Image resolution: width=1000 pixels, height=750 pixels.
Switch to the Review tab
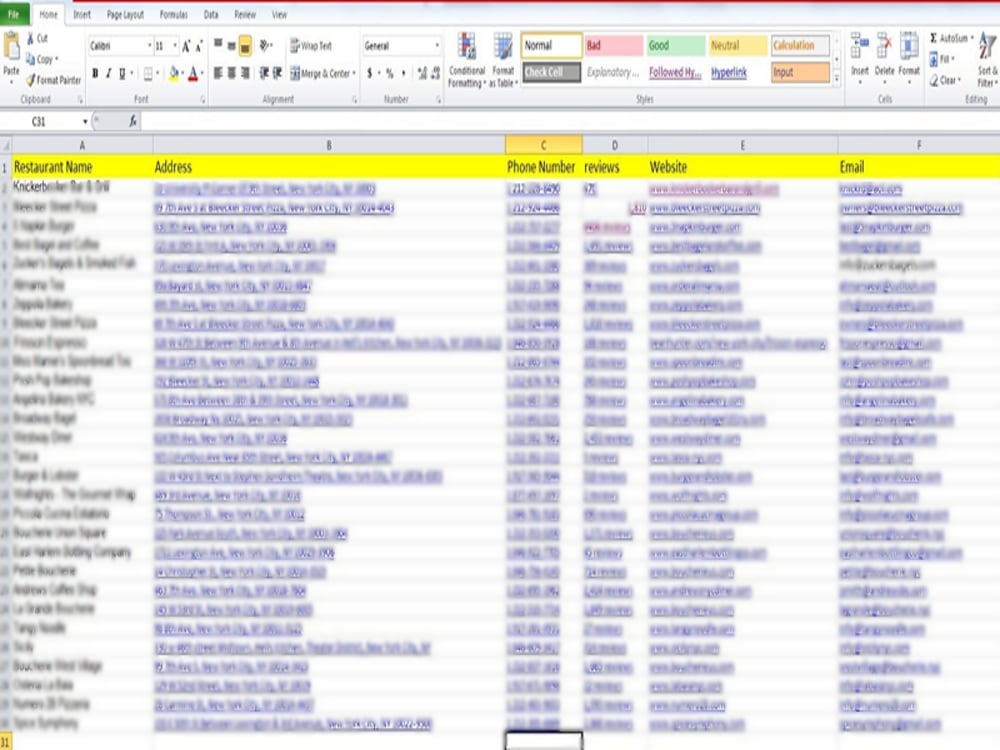pyautogui.click(x=245, y=14)
